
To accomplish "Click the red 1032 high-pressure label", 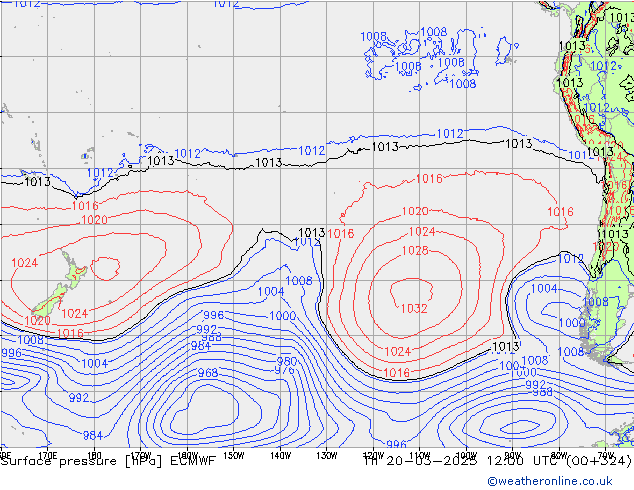I will 414,309.
